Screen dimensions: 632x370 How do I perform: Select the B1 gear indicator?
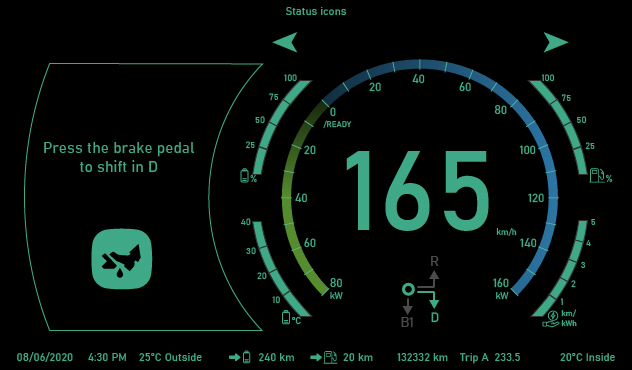pyautogui.click(x=407, y=322)
